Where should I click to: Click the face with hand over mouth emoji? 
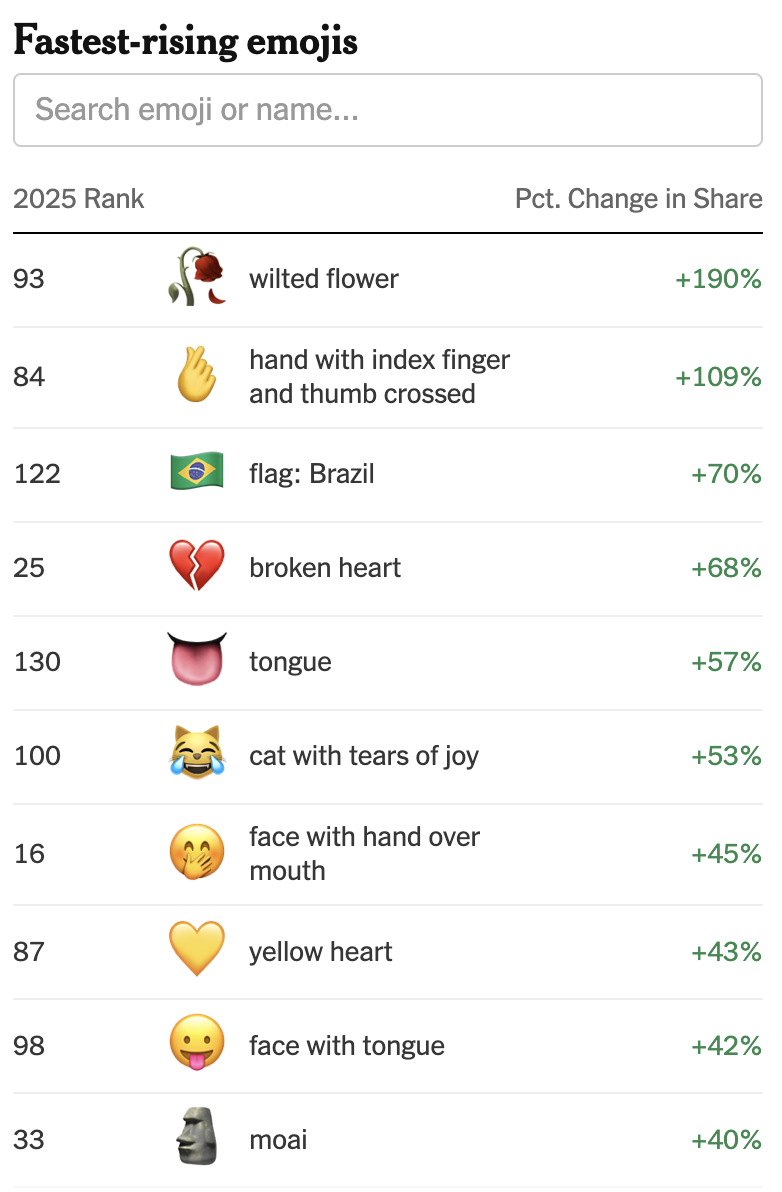[197, 852]
